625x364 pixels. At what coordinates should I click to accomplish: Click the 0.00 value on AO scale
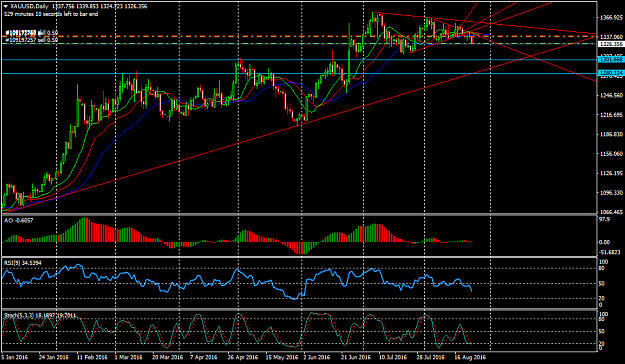(605, 242)
